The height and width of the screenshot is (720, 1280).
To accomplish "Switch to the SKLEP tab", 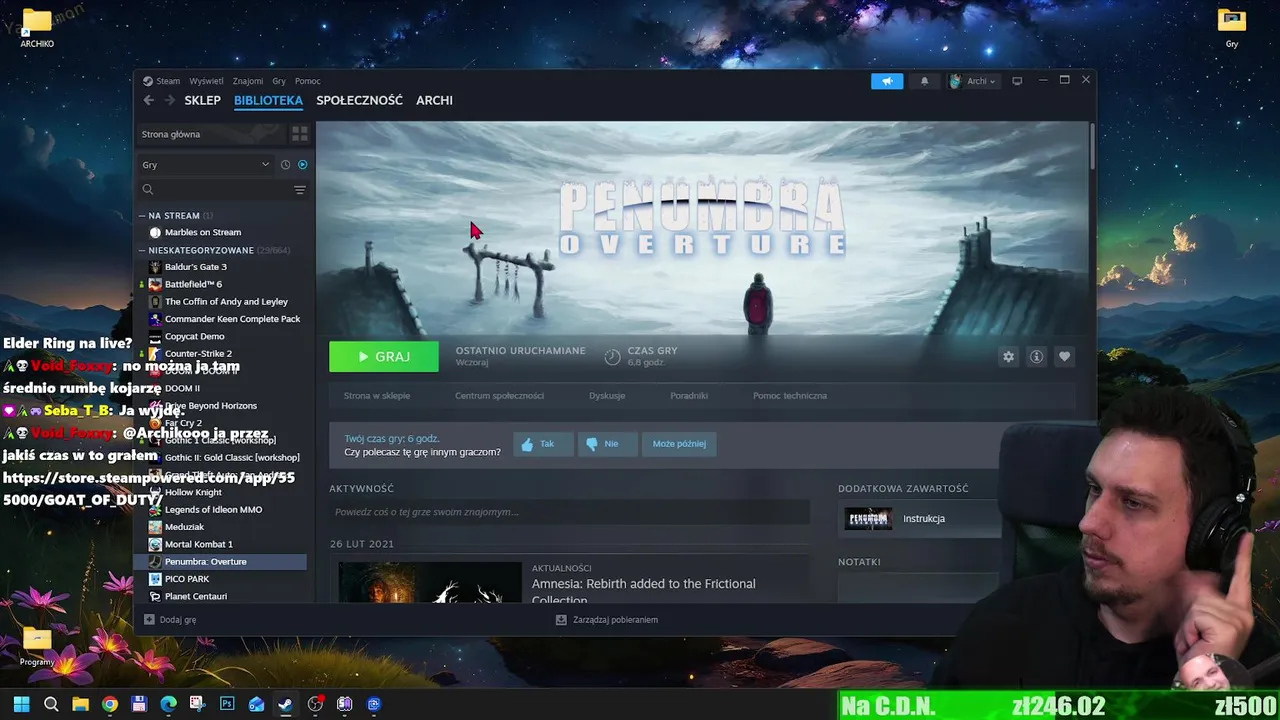I will click(202, 100).
